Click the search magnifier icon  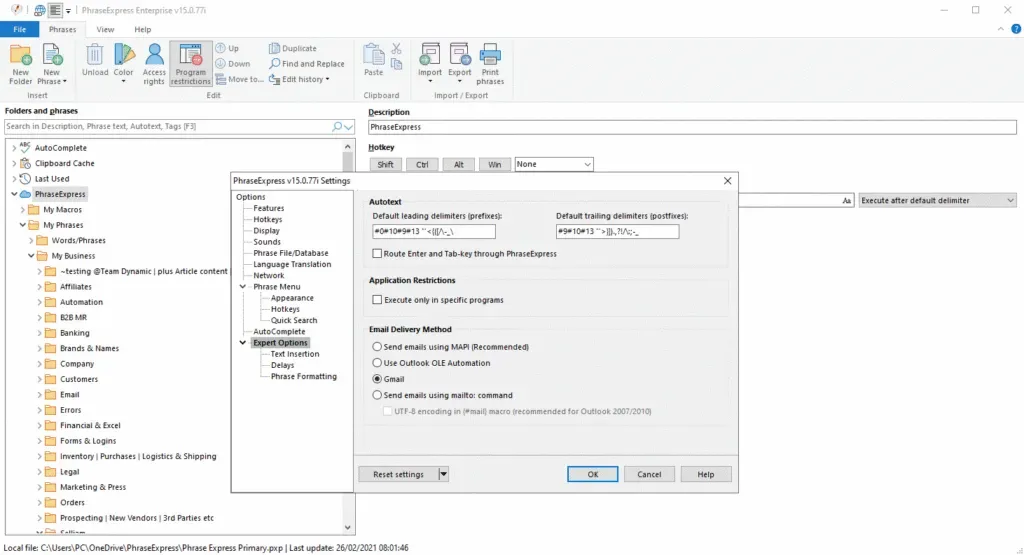tap(337, 126)
